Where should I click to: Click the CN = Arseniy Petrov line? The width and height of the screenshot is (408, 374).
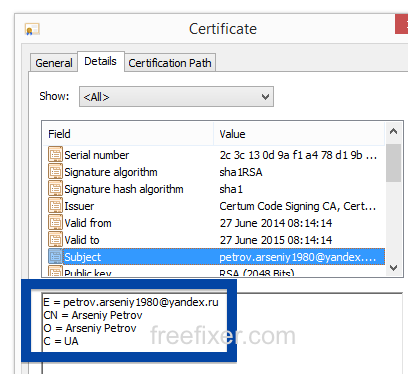pos(93,315)
